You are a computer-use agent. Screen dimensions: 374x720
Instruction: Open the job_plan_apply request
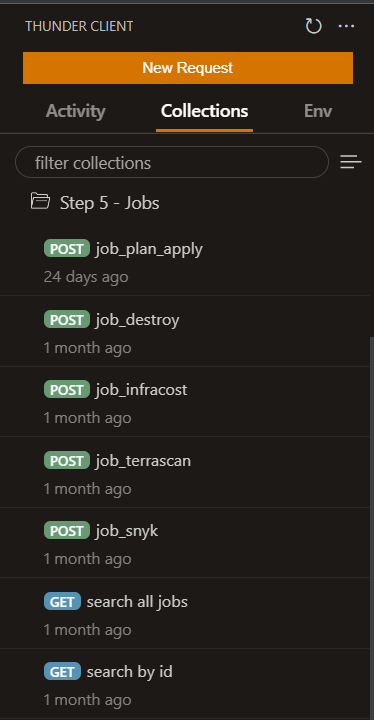coord(185,262)
